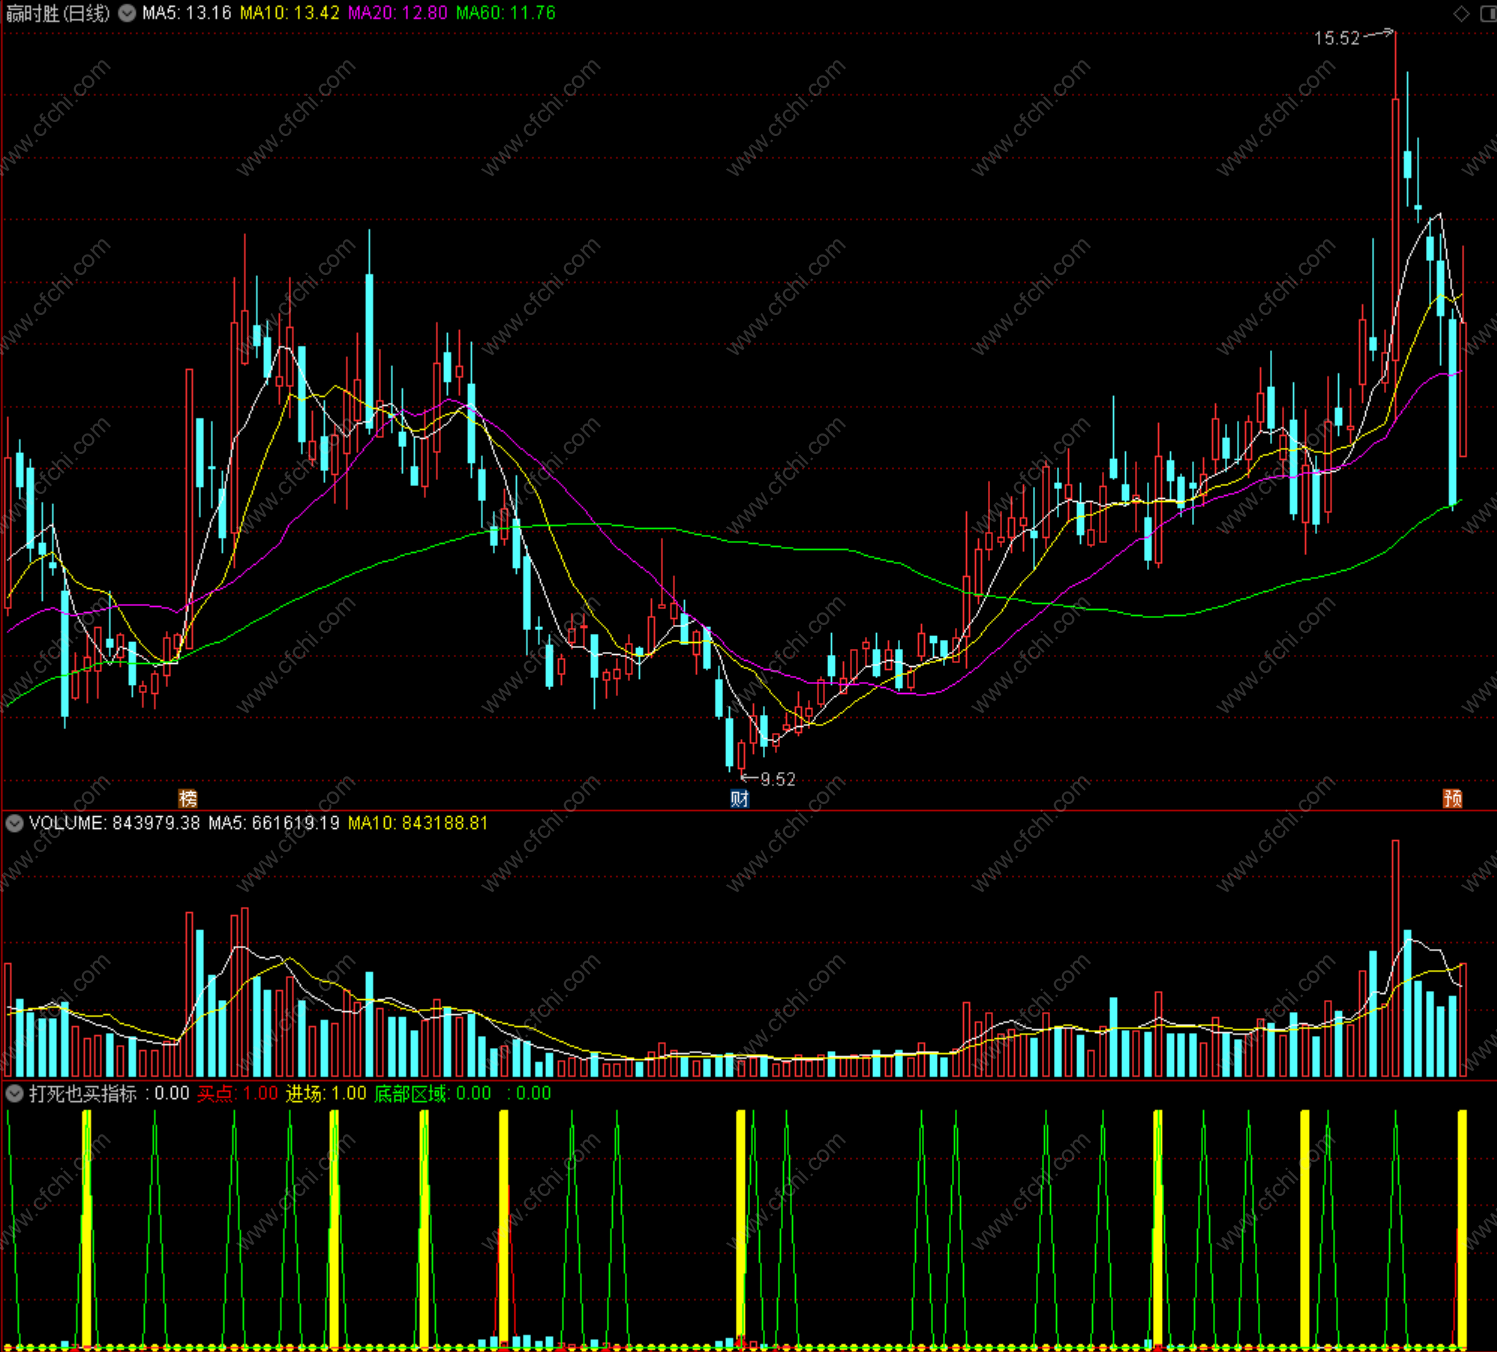
Task: Click the 预 marker at the chart's right edge
Action: point(1452,798)
